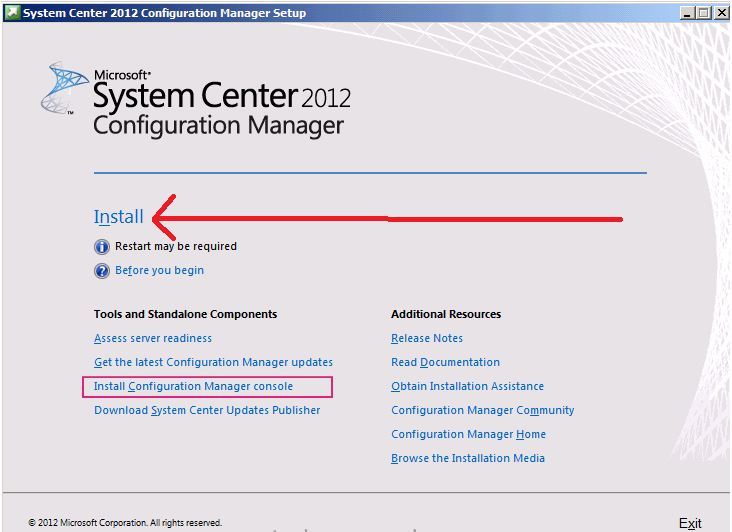Open Assess server readiness tool
Viewport: 732px width, 532px height.
pos(153,338)
